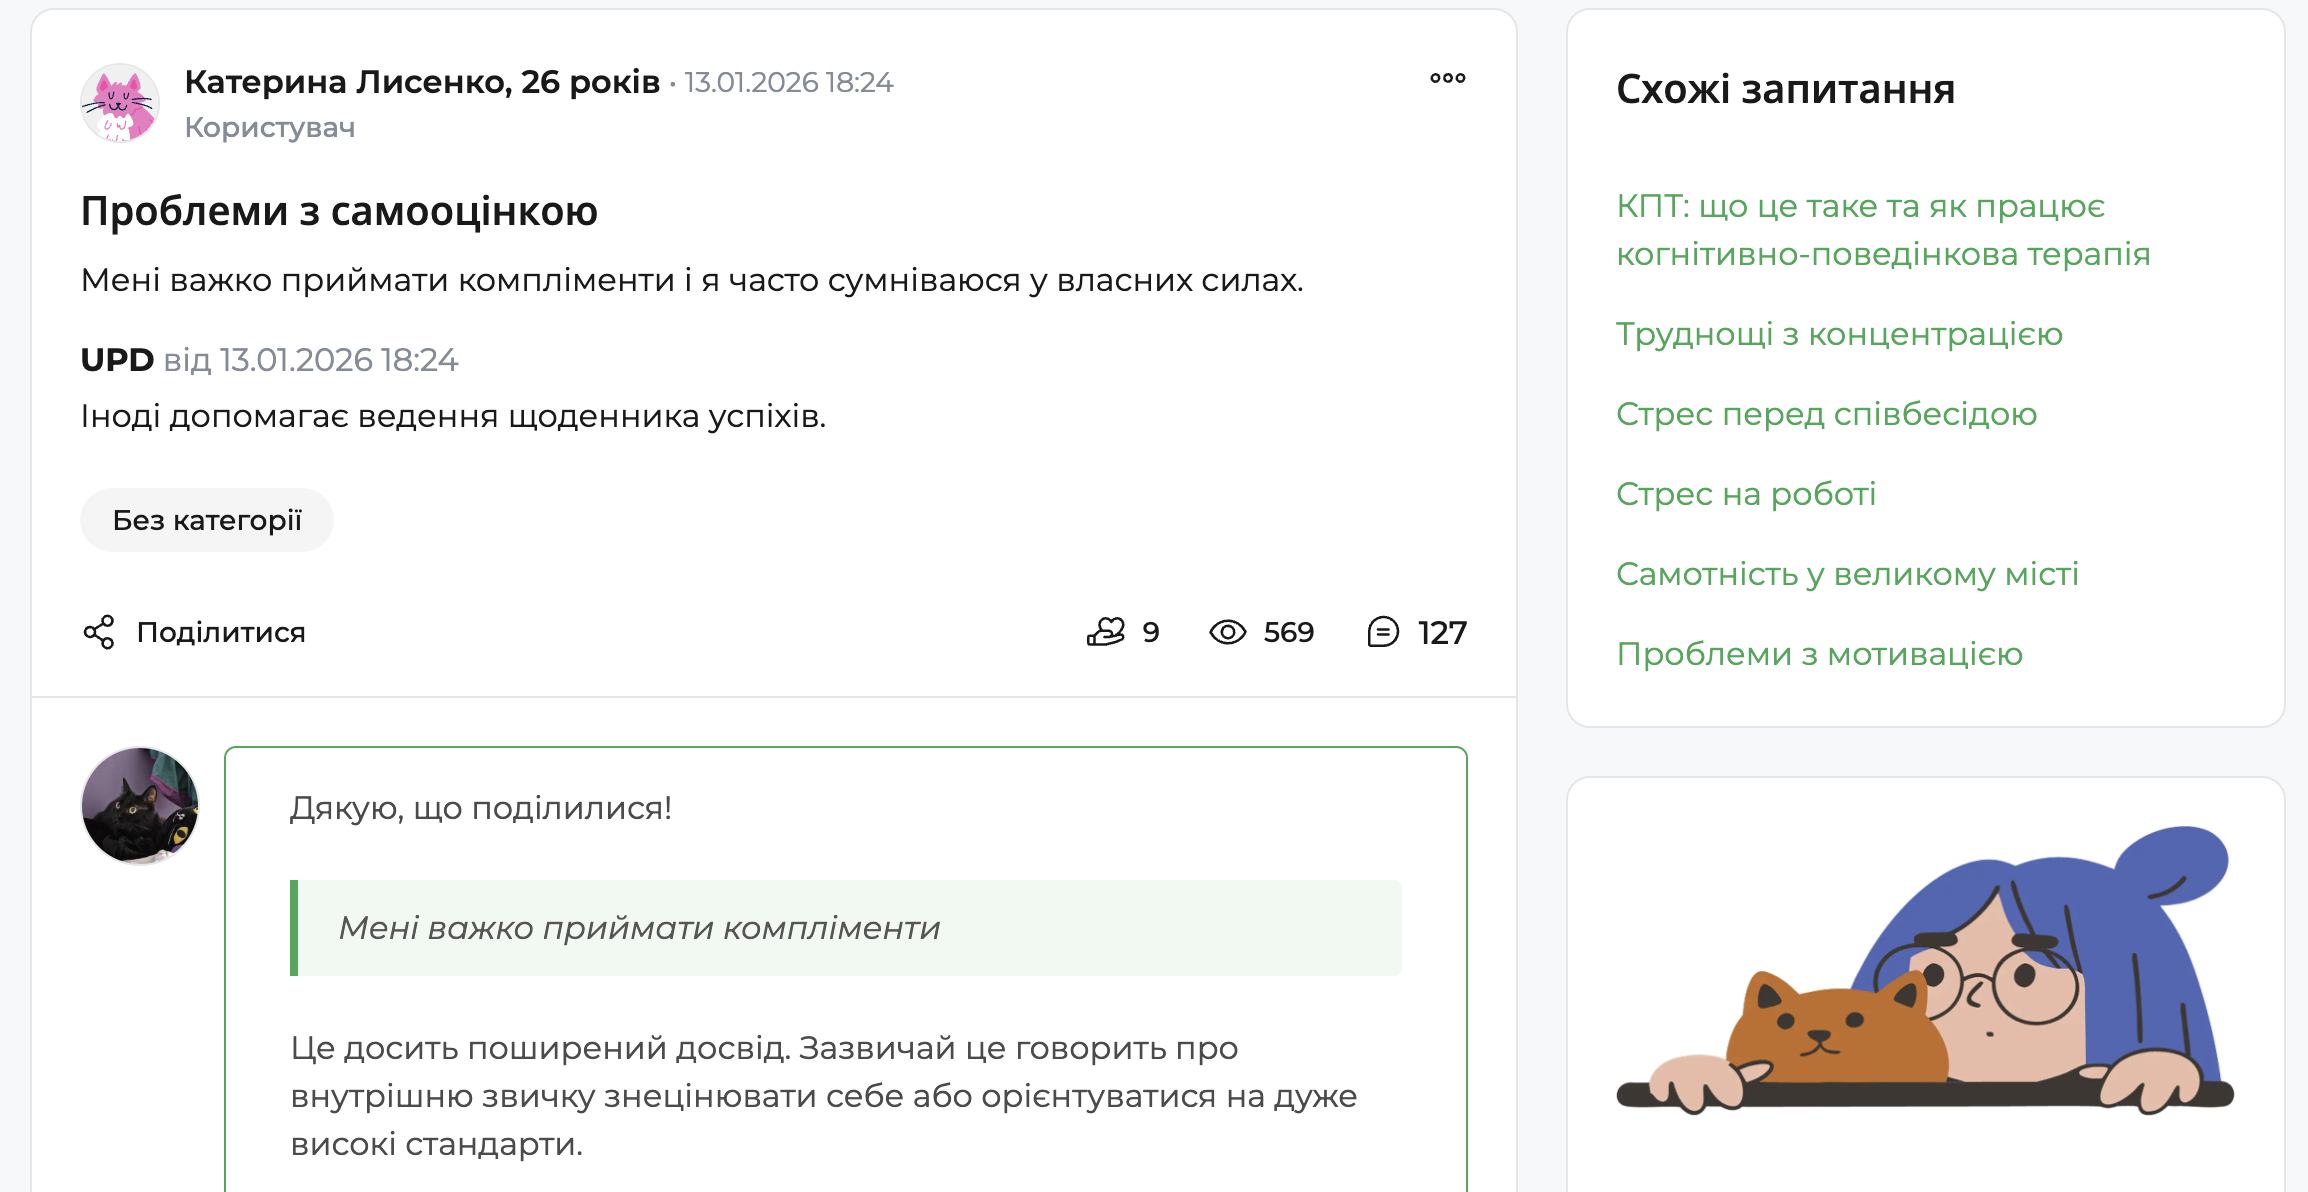The width and height of the screenshot is (2308, 1192).
Task: Select the 'Без категорії' category chip
Action: pyautogui.click(x=206, y=519)
